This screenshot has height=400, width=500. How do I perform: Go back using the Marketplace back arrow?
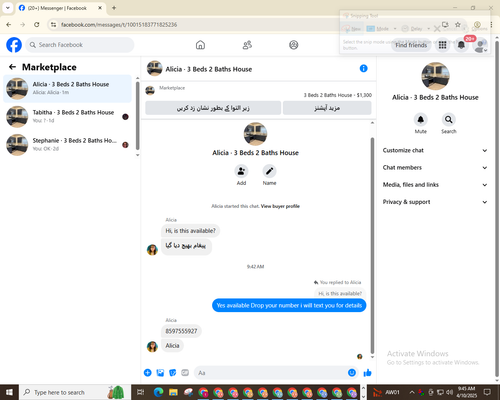[12, 67]
